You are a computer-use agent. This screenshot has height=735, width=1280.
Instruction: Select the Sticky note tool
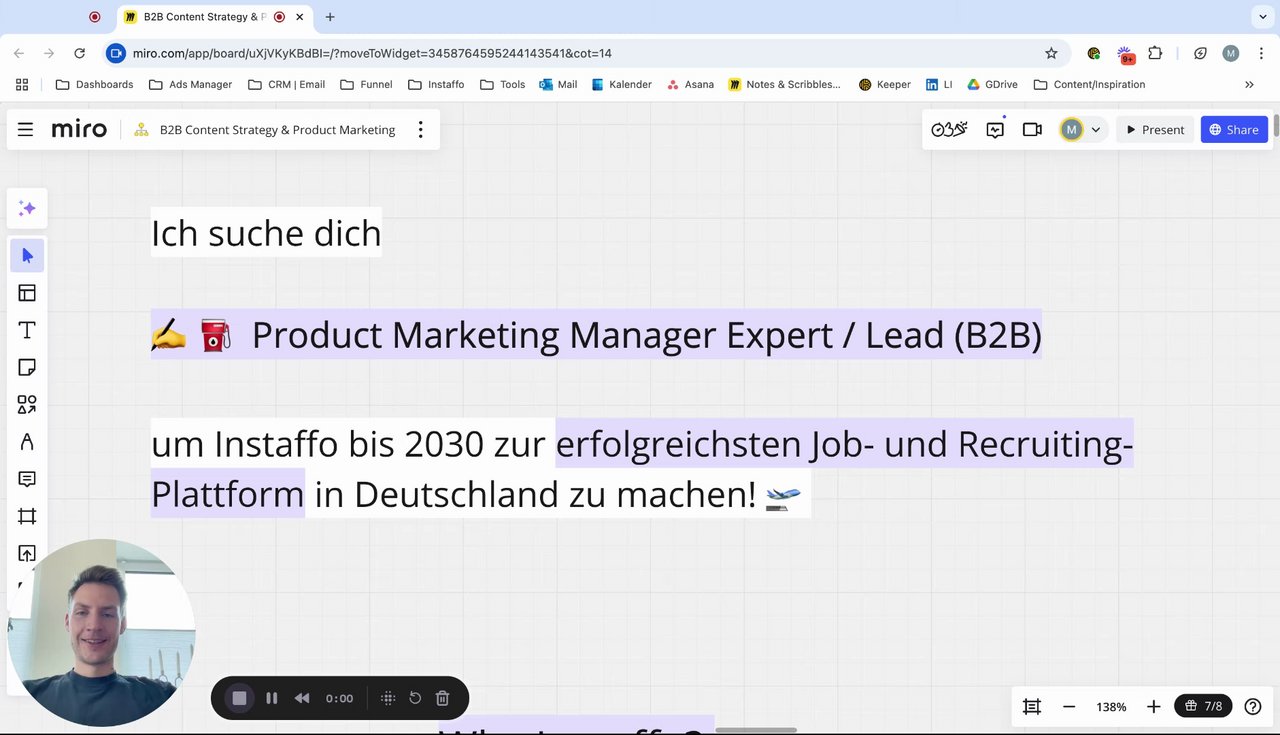click(x=27, y=367)
